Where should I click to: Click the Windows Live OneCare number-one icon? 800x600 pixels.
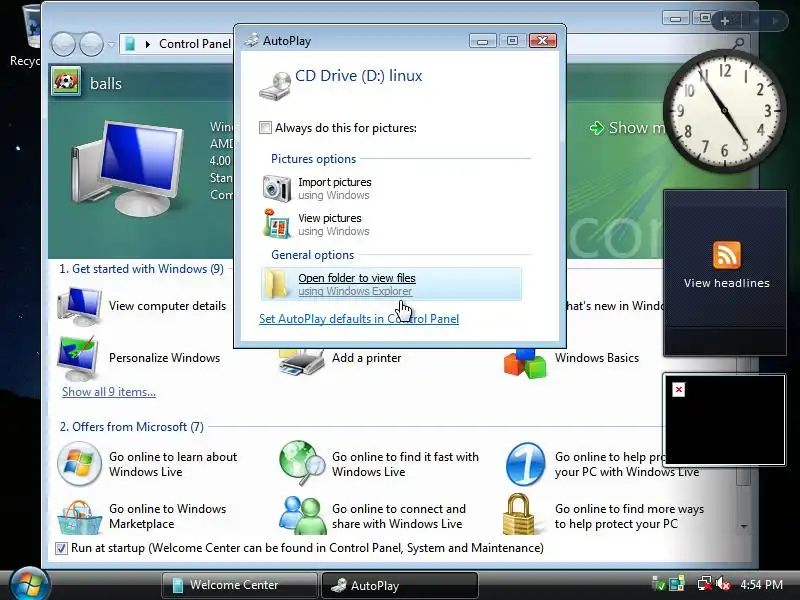coord(526,464)
